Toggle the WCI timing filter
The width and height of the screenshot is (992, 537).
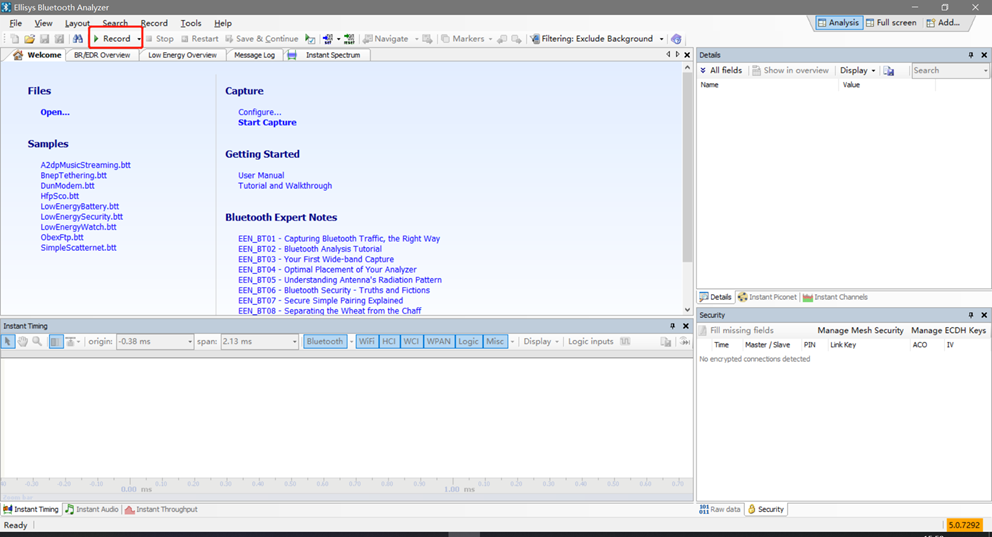pyautogui.click(x=411, y=342)
